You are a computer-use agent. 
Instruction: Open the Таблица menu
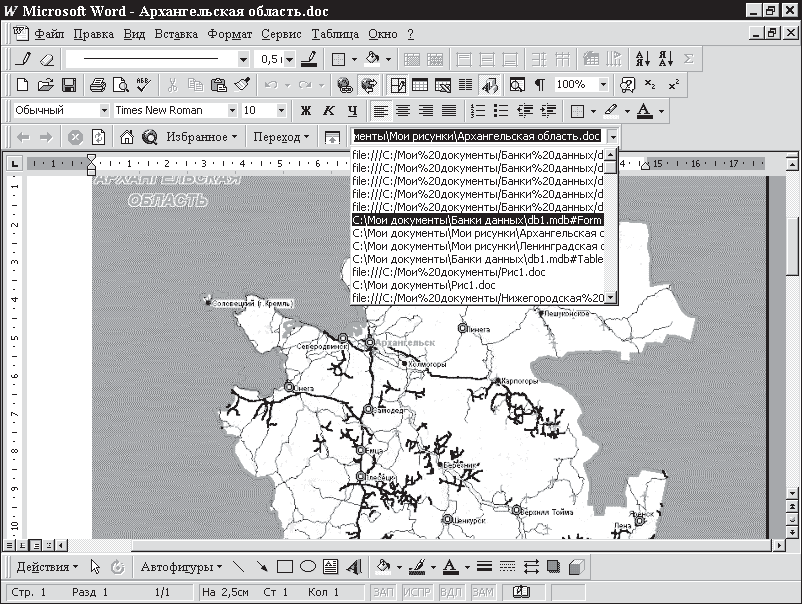click(336, 34)
